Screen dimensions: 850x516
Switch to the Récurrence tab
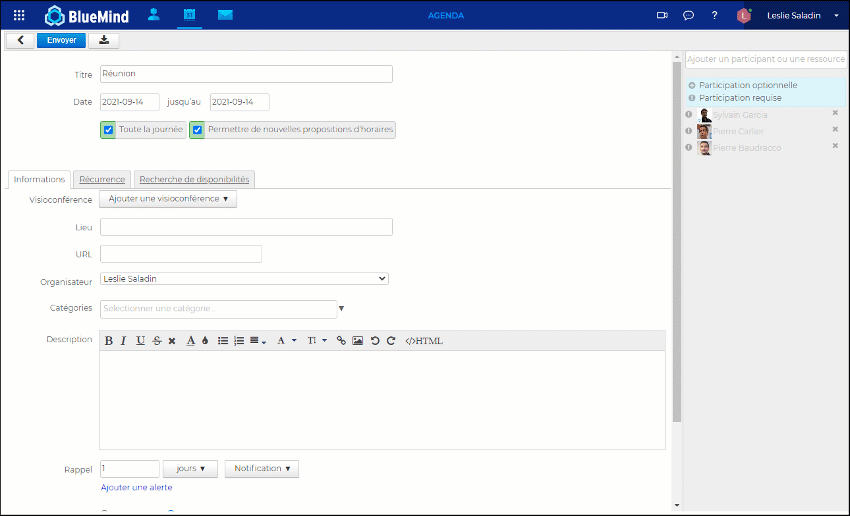(102, 179)
